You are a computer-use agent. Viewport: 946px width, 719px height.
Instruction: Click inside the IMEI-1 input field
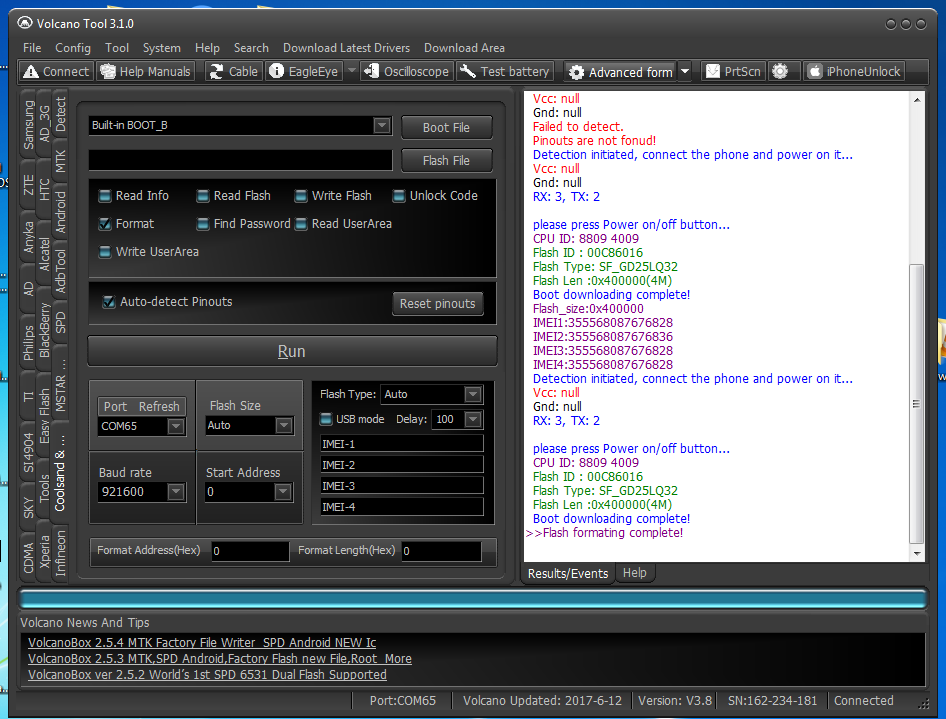[x=400, y=444]
